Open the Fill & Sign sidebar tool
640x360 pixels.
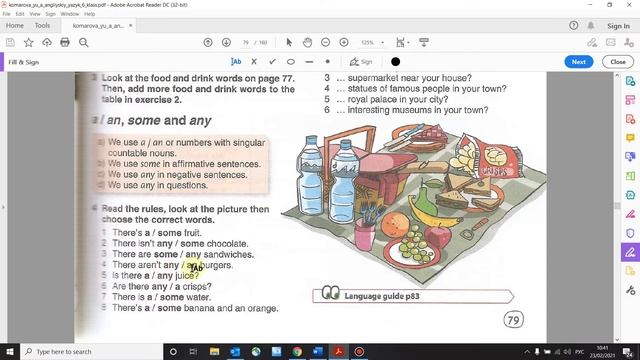630,252
